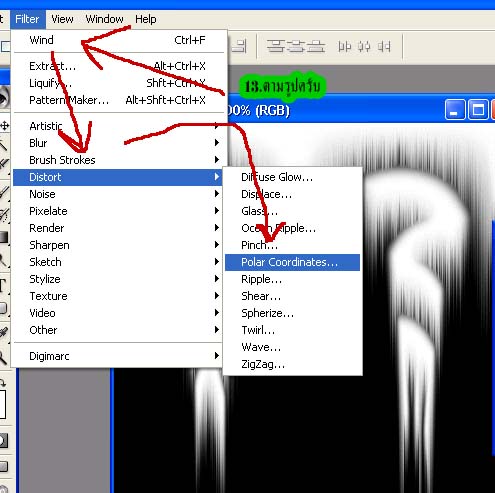Click distribute horizontal centers icon

tap(364, 46)
